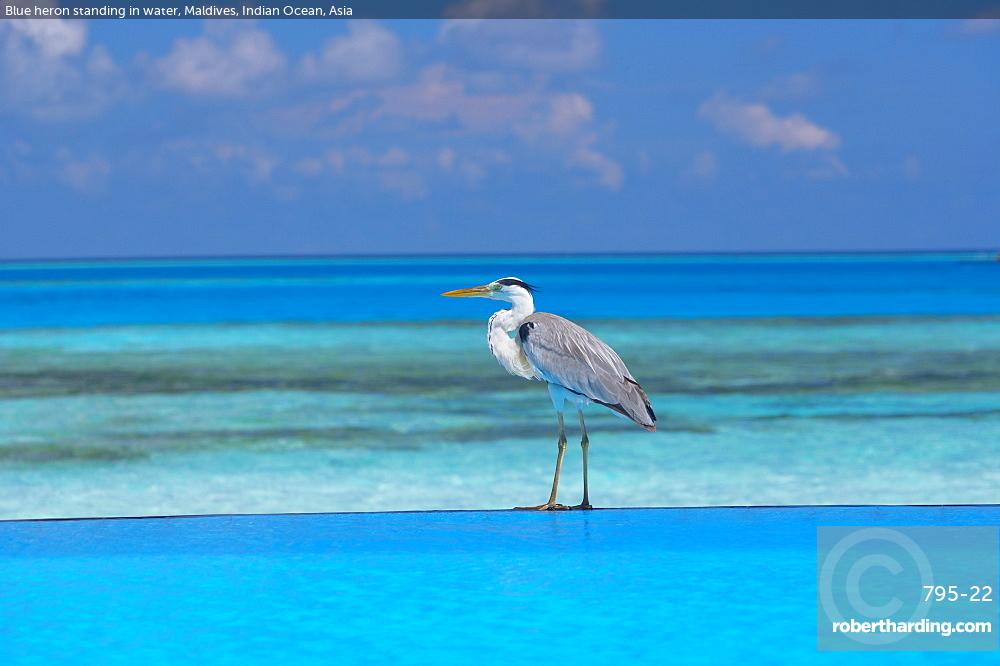Click the word "Maldives" in the caption
The width and height of the screenshot is (1000, 666).
pos(210,11)
